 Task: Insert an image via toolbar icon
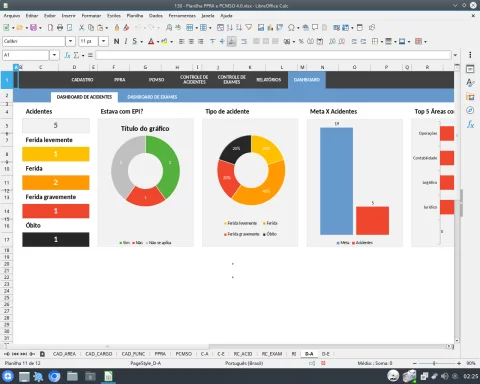[261, 28]
